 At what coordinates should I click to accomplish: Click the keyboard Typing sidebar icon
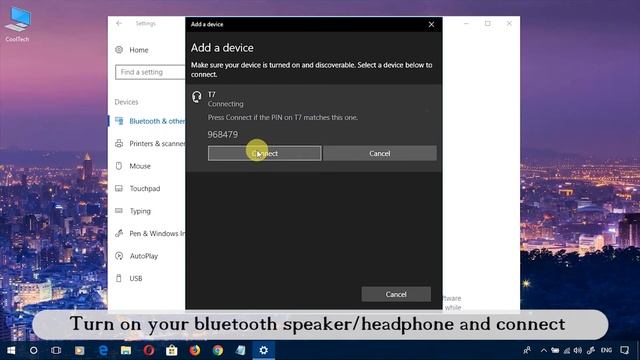tap(119, 211)
